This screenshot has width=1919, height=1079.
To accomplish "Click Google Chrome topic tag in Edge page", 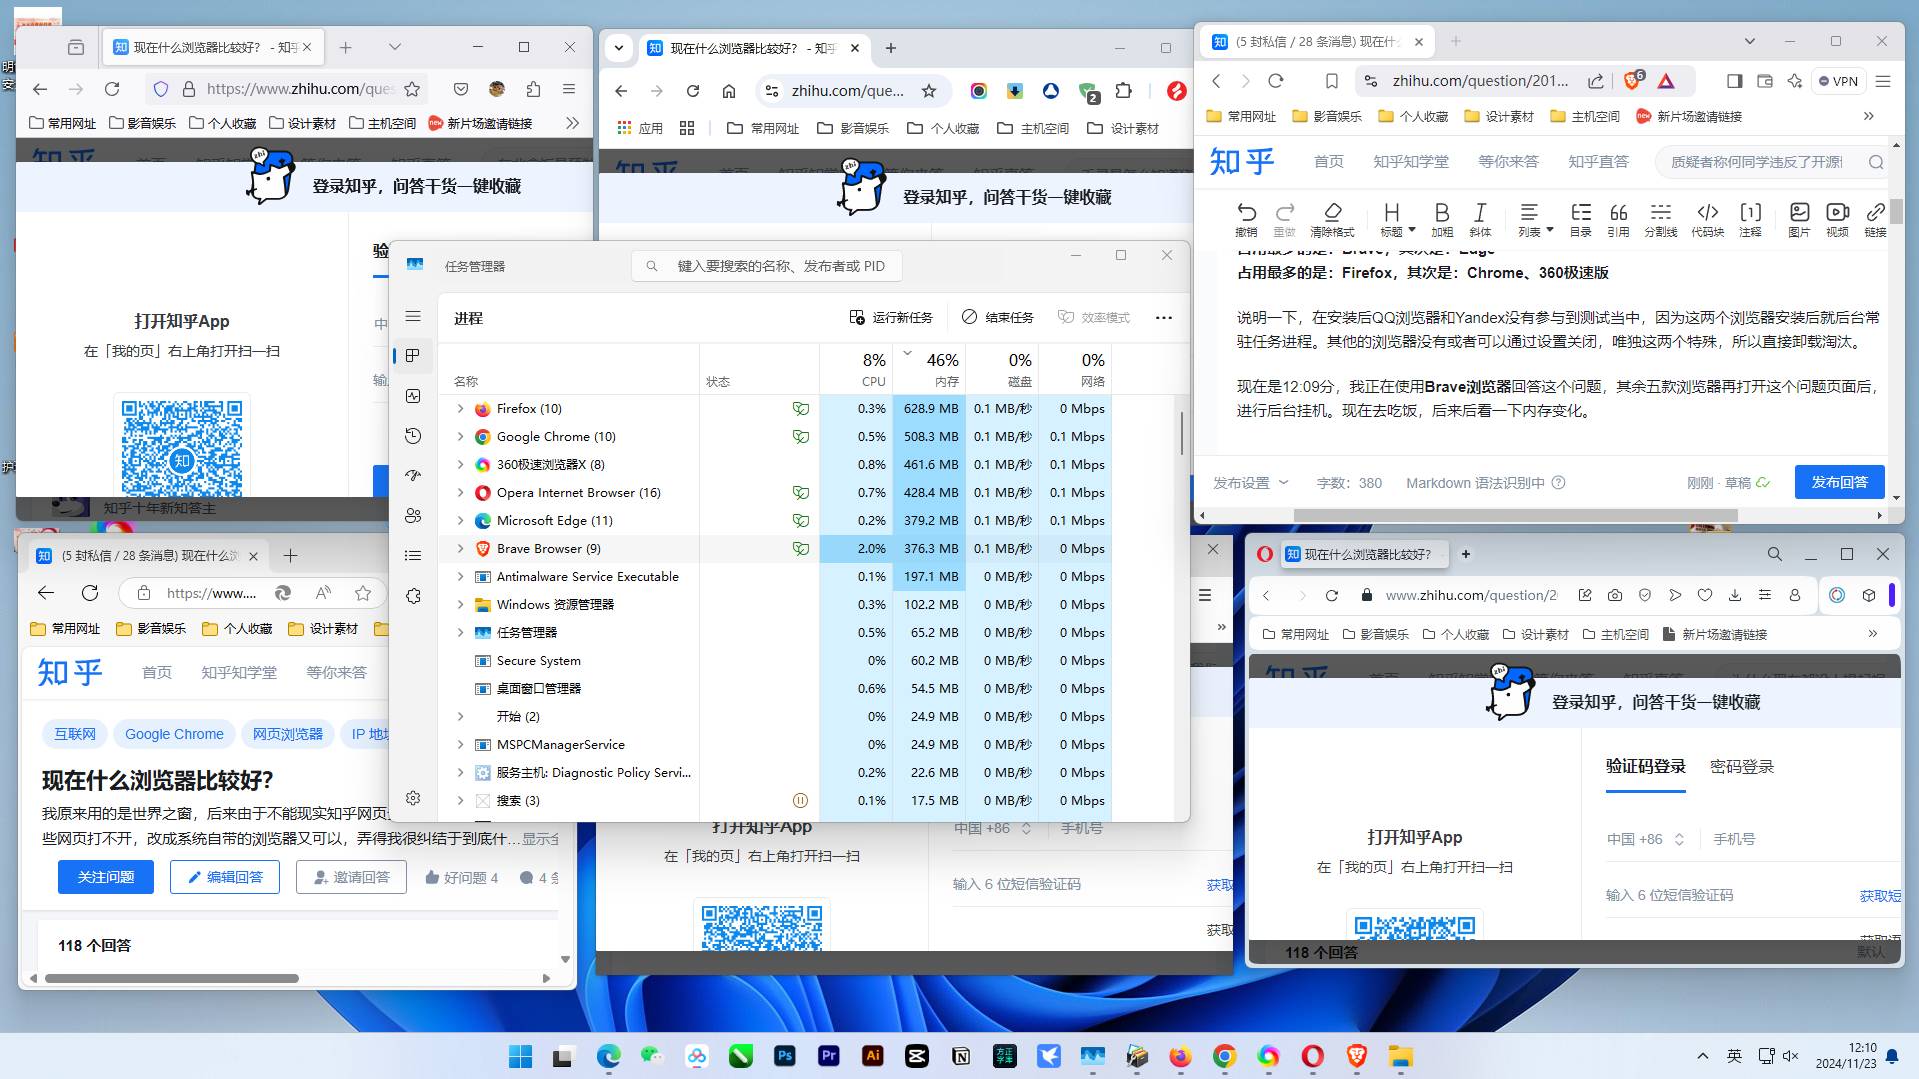I will tap(174, 734).
